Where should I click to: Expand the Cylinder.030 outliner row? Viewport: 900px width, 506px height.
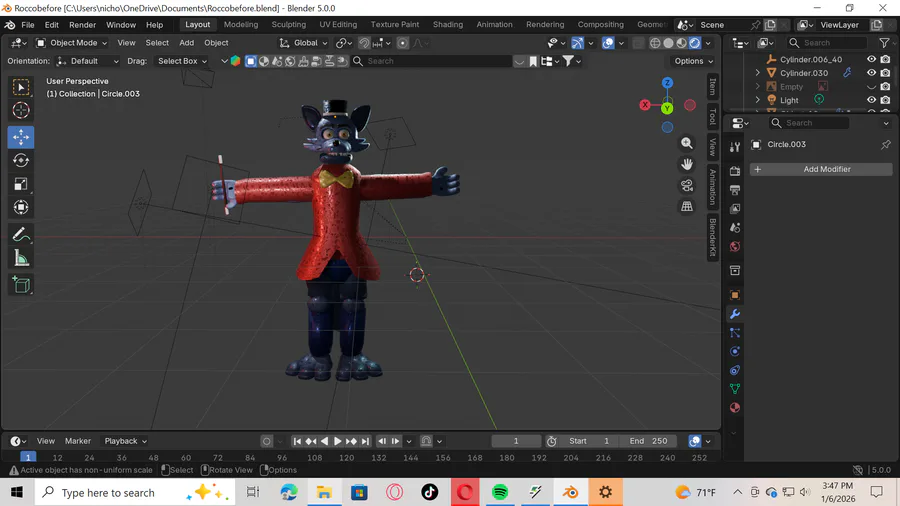coord(757,73)
